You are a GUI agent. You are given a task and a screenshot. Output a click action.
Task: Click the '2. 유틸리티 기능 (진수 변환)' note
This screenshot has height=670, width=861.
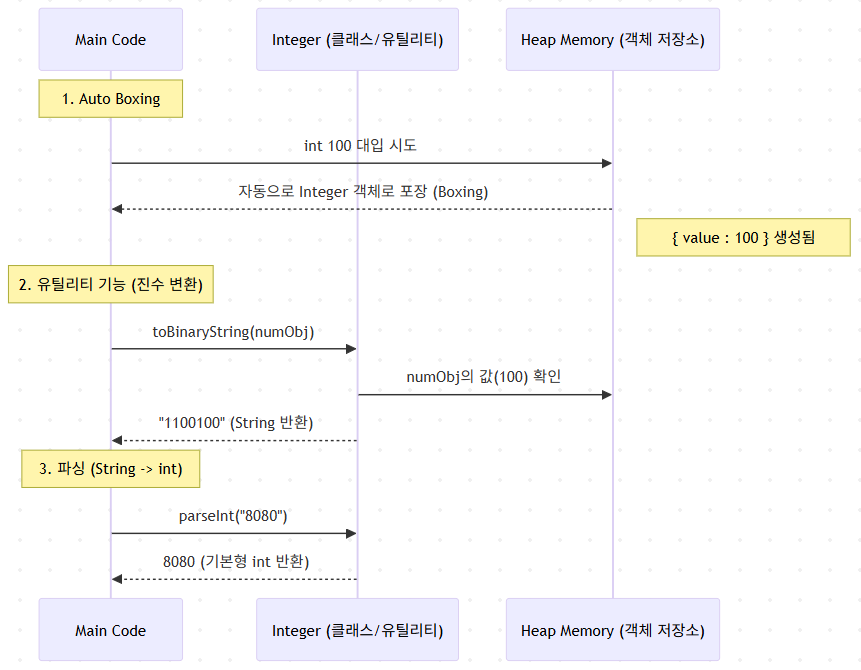click(x=110, y=284)
